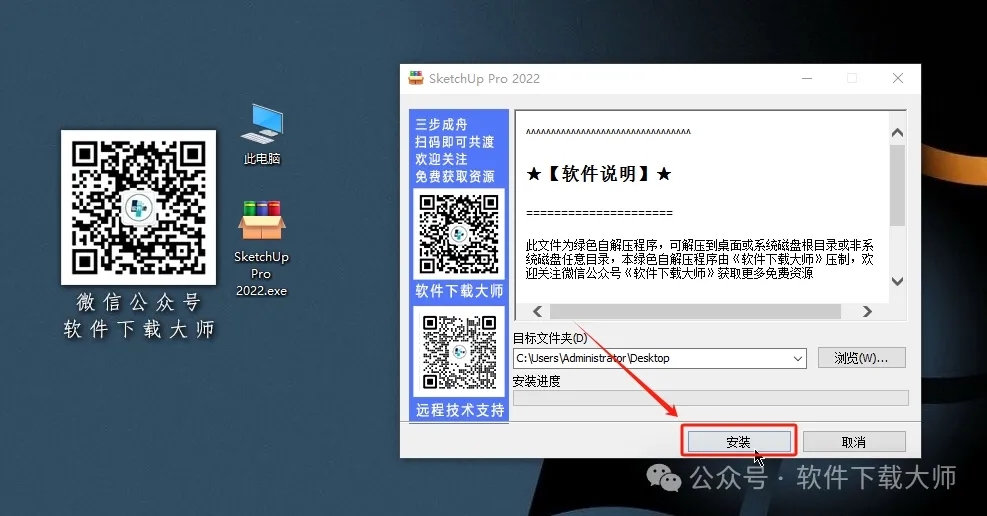The width and height of the screenshot is (987, 516).
Task: Click the 软件下载大师 QR code in sidebar
Action: pyautogui.click(x=459, y=233)
